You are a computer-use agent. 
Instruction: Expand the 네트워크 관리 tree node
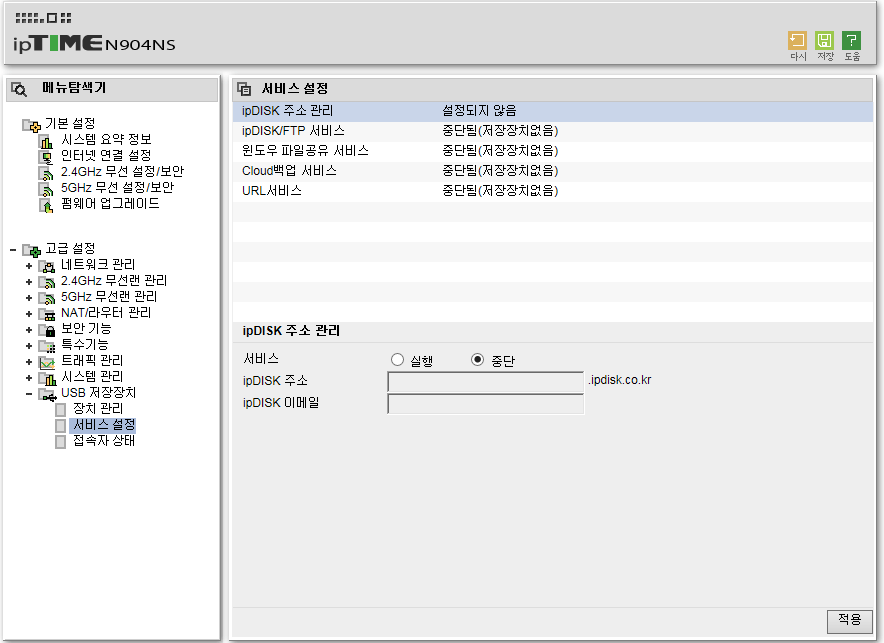(29, 265)
